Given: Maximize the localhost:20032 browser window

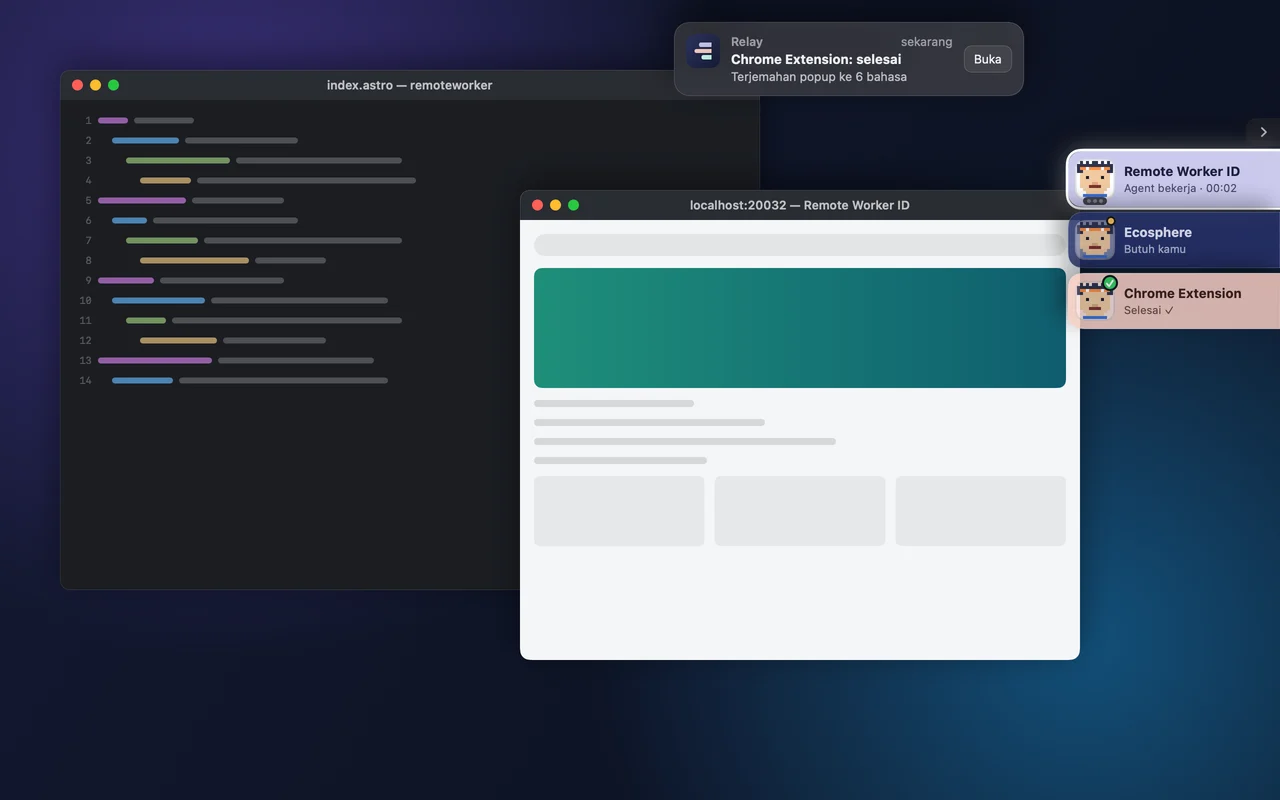Looking at the screenshot, I should 573,205.
